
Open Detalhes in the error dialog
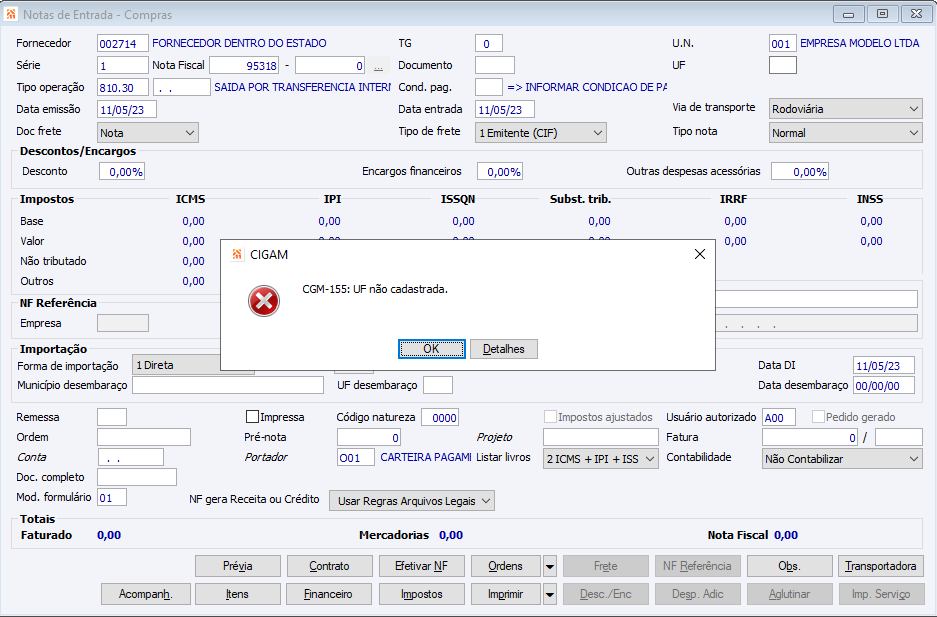point(504,349)
